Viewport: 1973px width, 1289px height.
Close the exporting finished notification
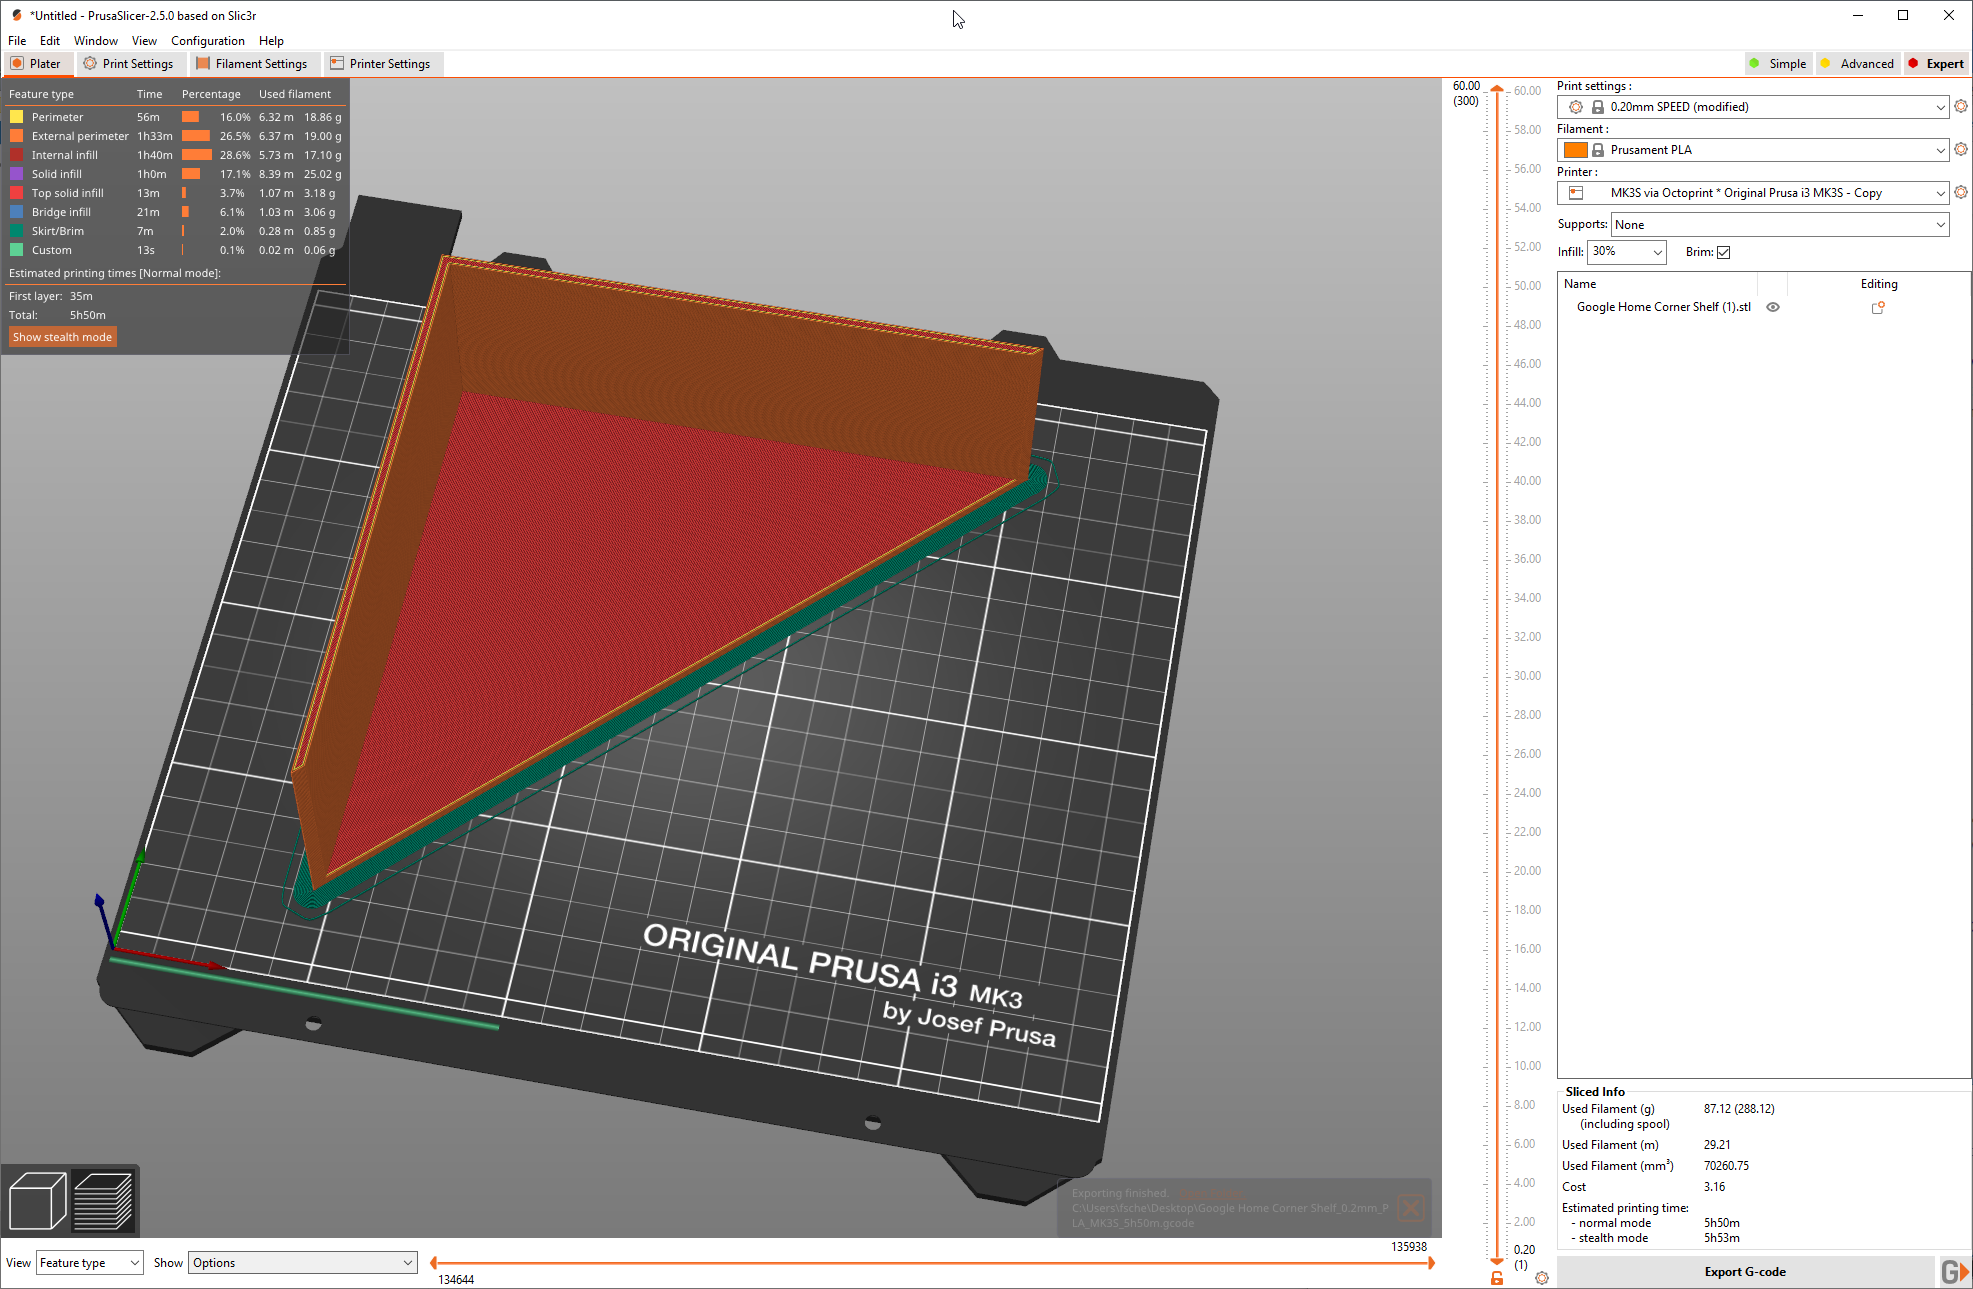pos(1410,1207)
